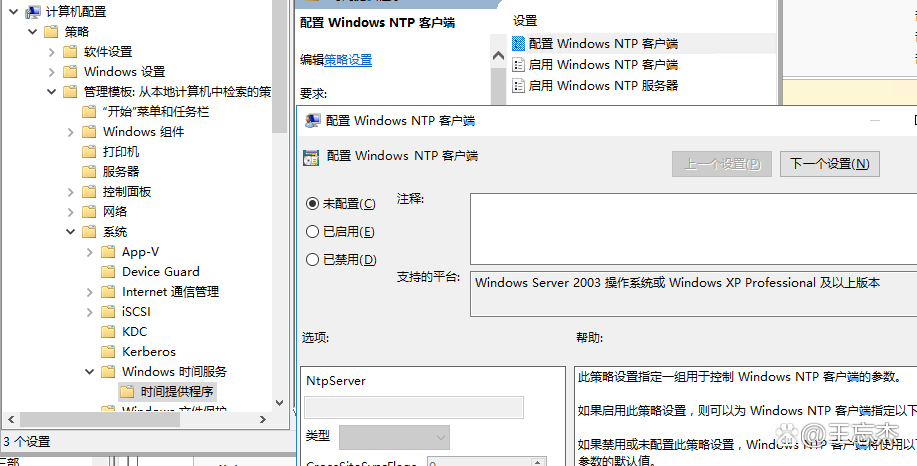Click the 网络 folder icon
The height and width of the screenshot is (466, 917).
tap(89, 211)
